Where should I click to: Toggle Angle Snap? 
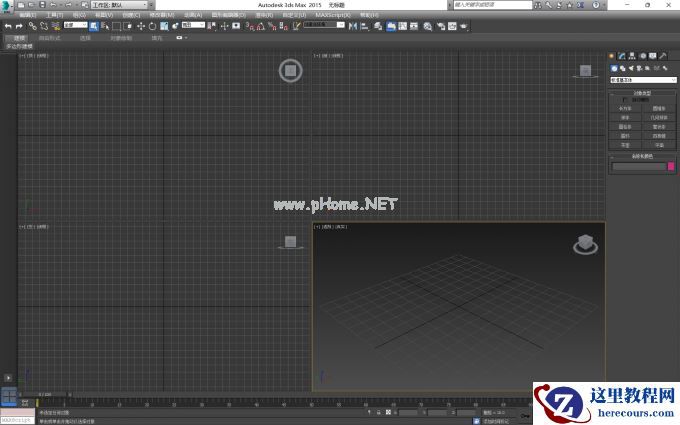point(261,26)
